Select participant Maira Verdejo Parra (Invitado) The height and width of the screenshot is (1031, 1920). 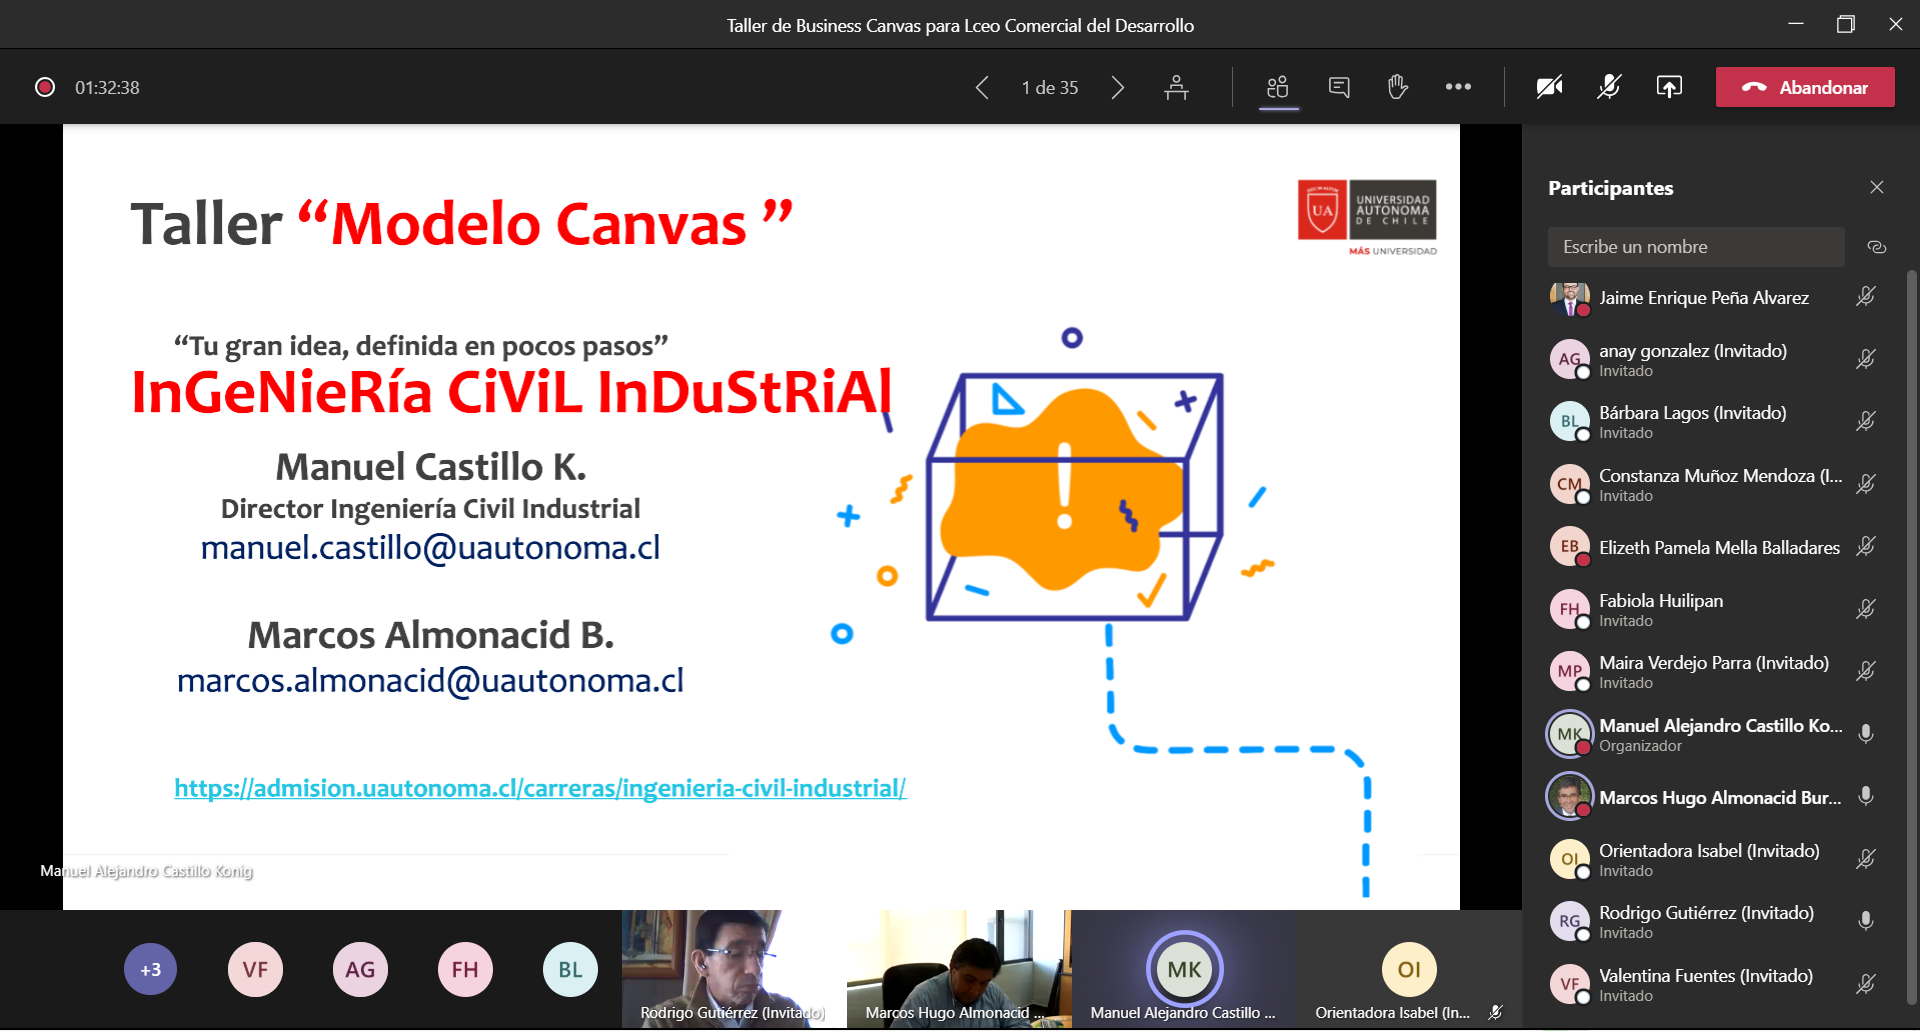click(x=1714, y=671)
